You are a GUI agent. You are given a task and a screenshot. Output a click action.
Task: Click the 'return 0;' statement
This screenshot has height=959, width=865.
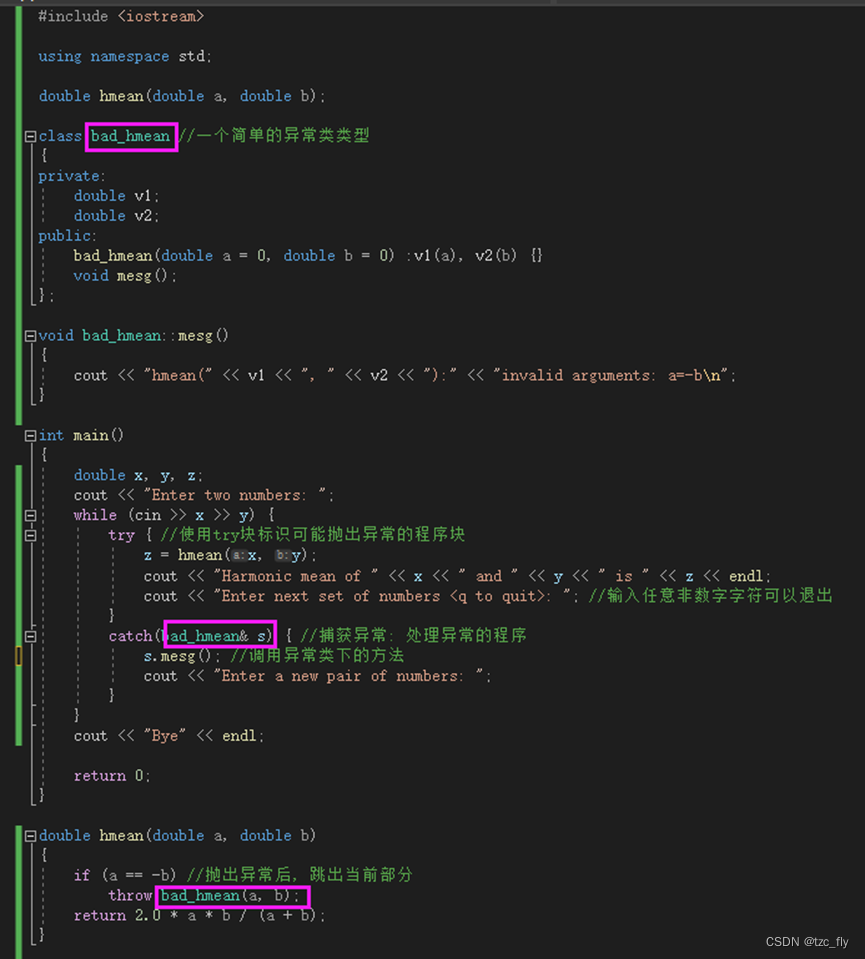112,776
